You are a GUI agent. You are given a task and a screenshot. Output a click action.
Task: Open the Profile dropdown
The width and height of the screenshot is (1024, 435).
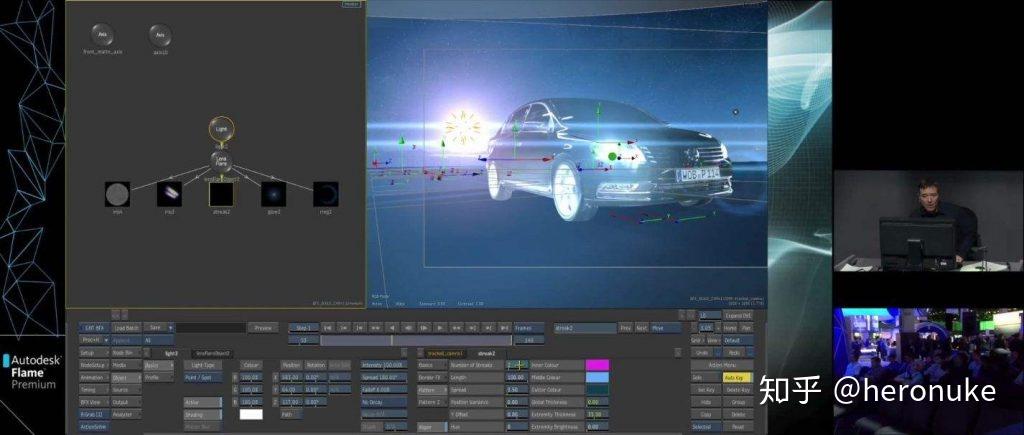coord(159,378)
